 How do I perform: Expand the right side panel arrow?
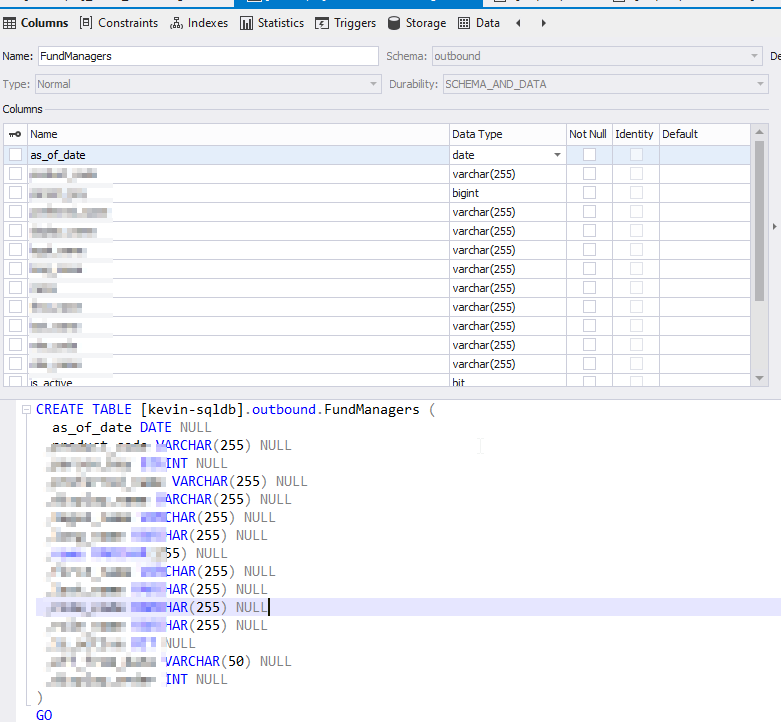pyautogui.click(x=775, y=227)
